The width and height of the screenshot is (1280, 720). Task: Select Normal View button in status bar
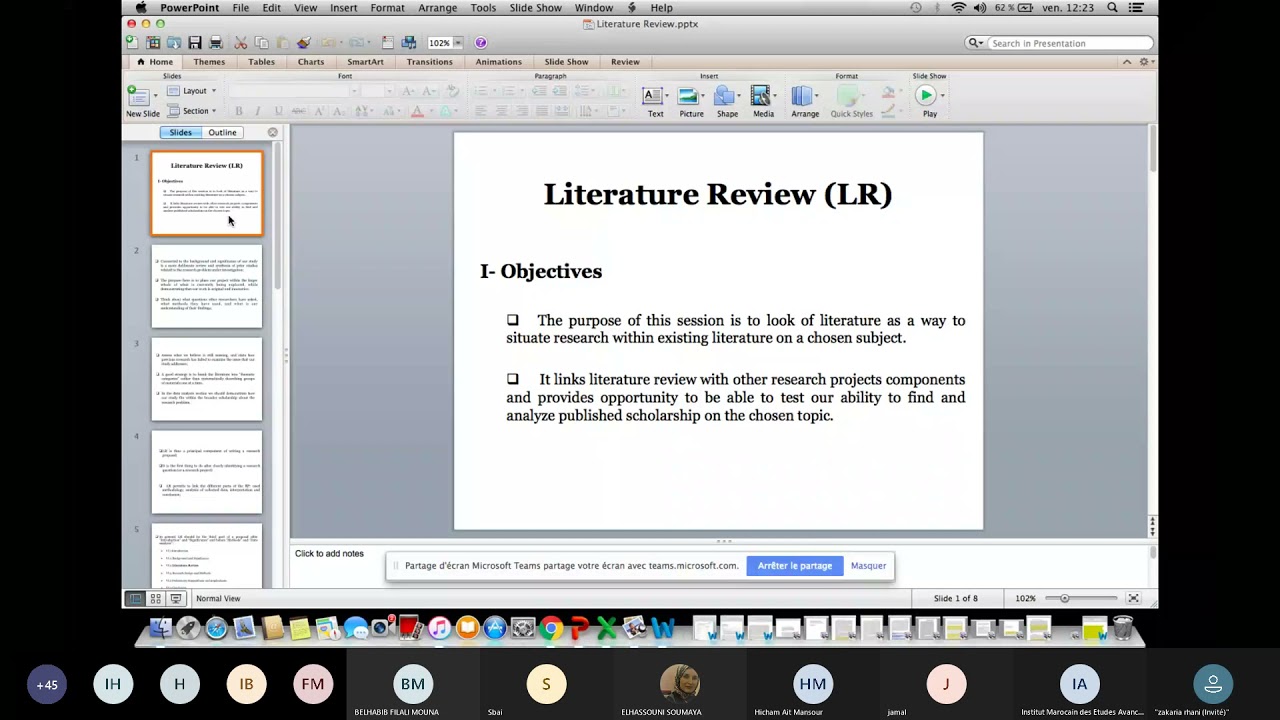(x=134, y=598)
